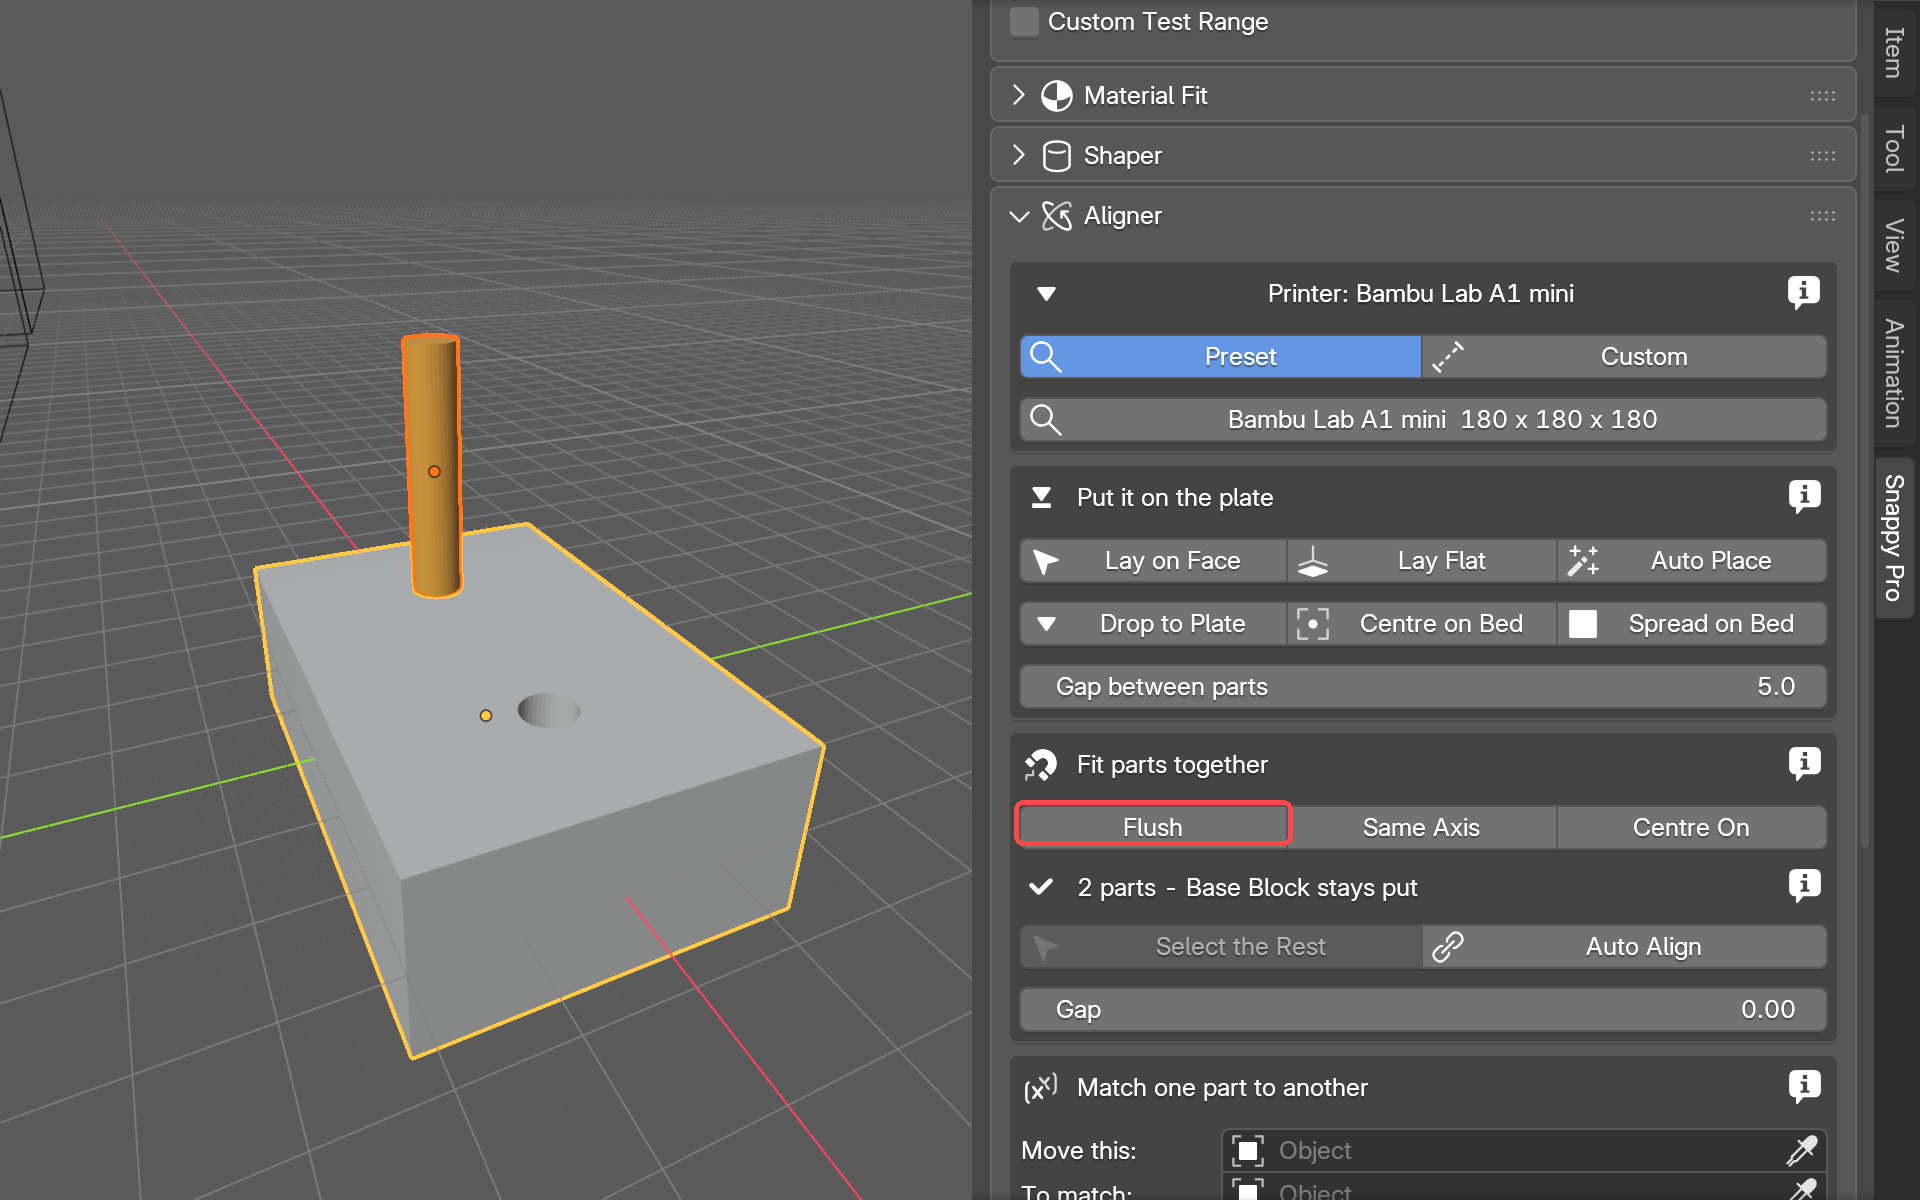Click the Shaper cylinder icon
Screen dimensions: 1920x1200
tap(1056, 156)
